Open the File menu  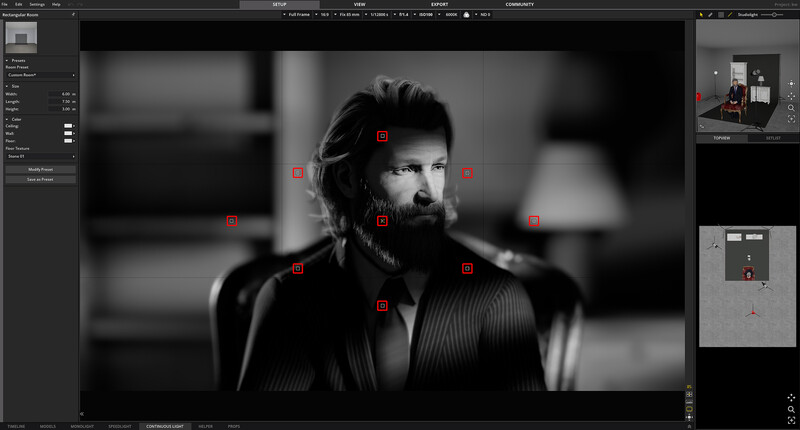[x=5, y=4]
